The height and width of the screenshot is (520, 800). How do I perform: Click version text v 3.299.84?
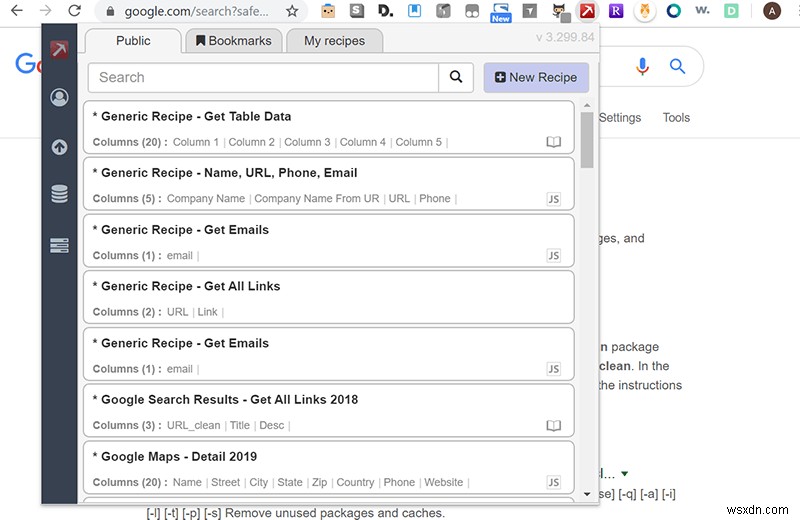tap(565, 37)
